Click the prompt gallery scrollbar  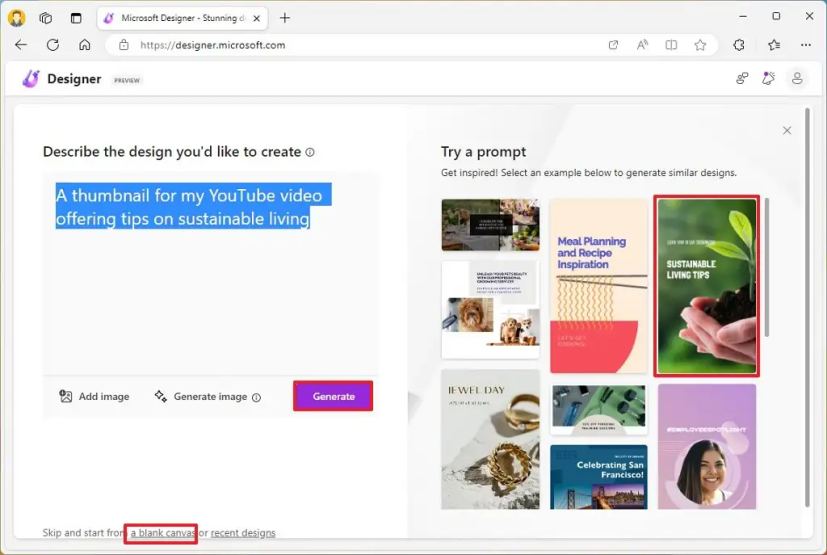coord(766,267)
